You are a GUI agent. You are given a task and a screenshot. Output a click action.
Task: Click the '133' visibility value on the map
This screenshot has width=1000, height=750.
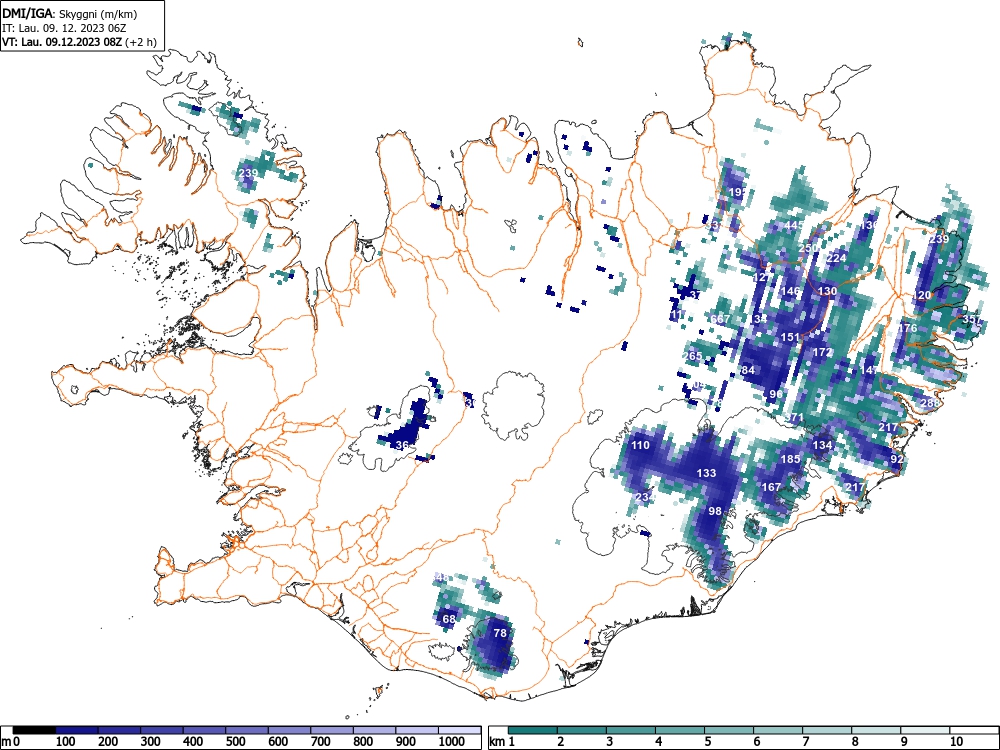pyautogui.click(x=706, y=473)
